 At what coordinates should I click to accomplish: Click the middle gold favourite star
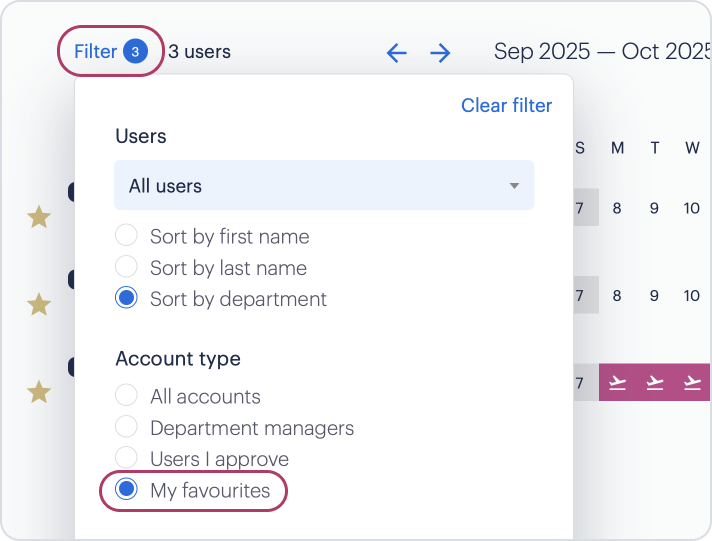point(39,305)
